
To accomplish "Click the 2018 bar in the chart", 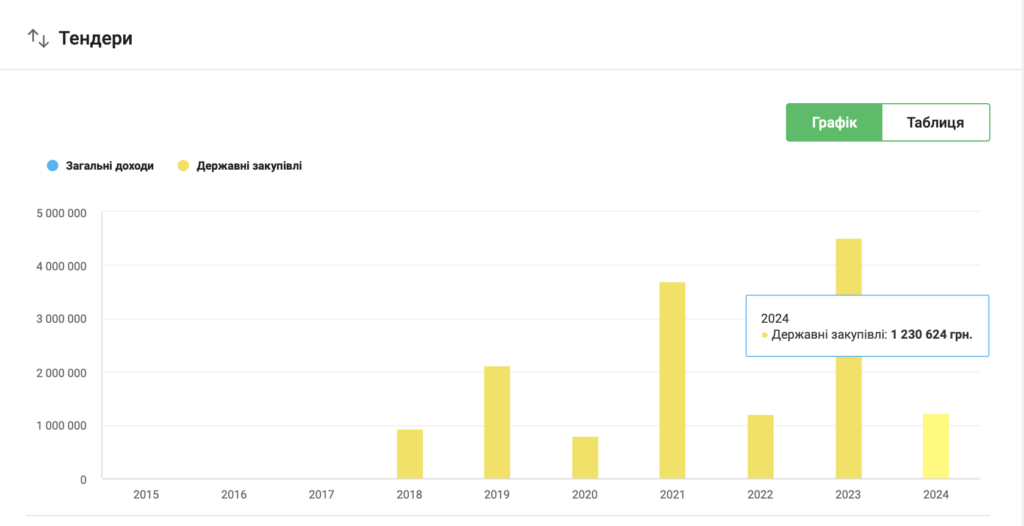I will [x=410, y=454].
